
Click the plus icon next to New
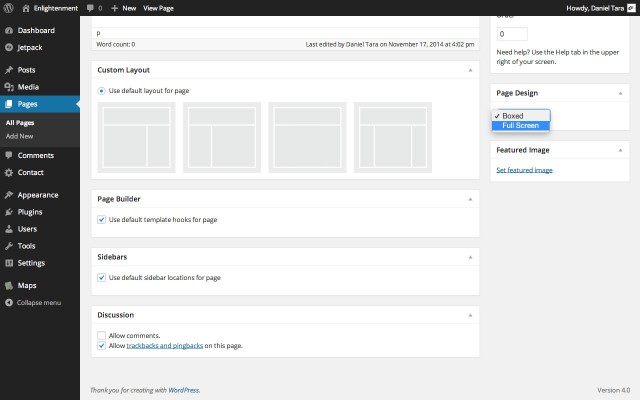coord(115,8)
